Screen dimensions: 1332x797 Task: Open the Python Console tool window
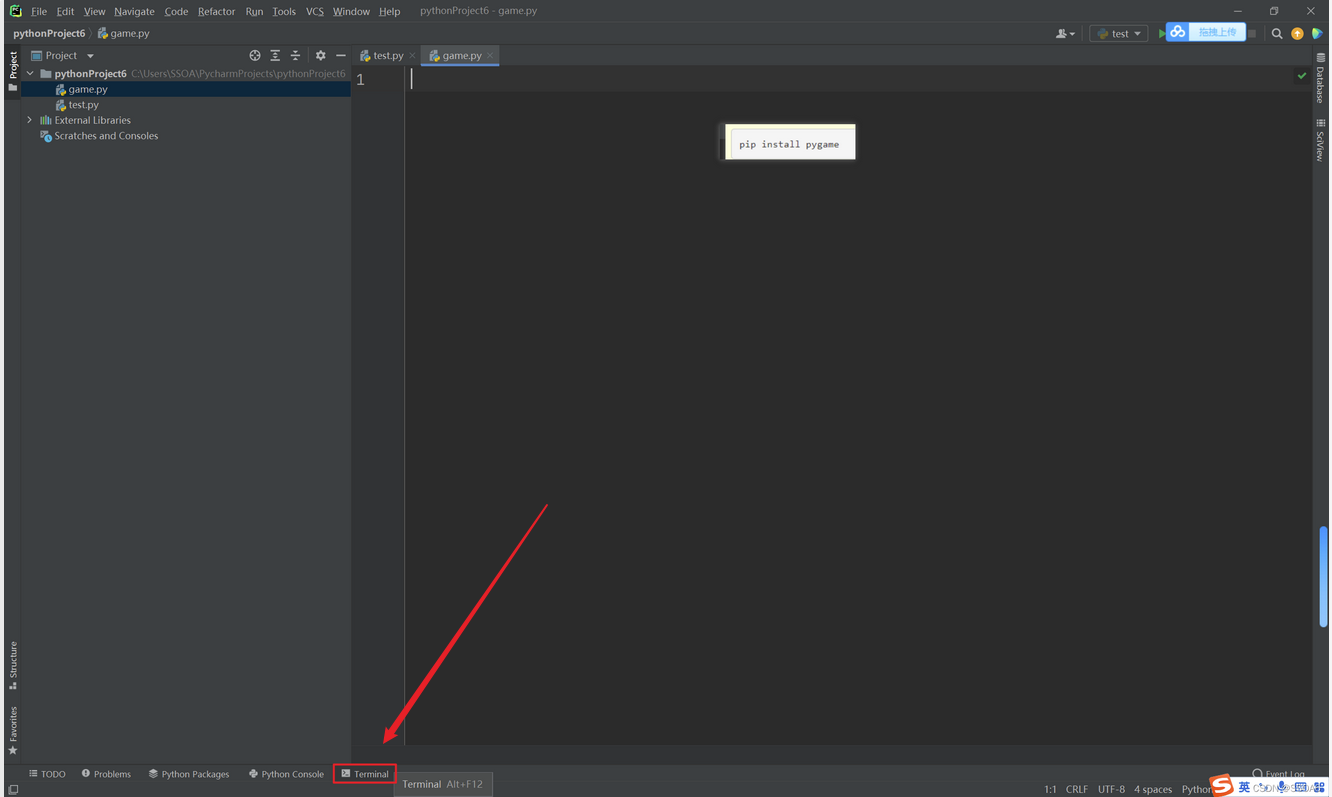(x=287, y=774)
